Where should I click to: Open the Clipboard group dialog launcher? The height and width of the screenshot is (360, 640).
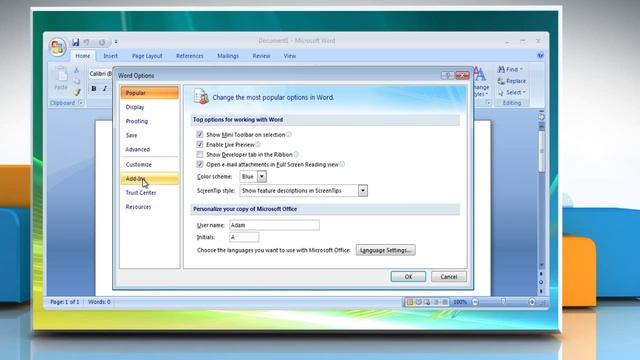tap(81, 103)
